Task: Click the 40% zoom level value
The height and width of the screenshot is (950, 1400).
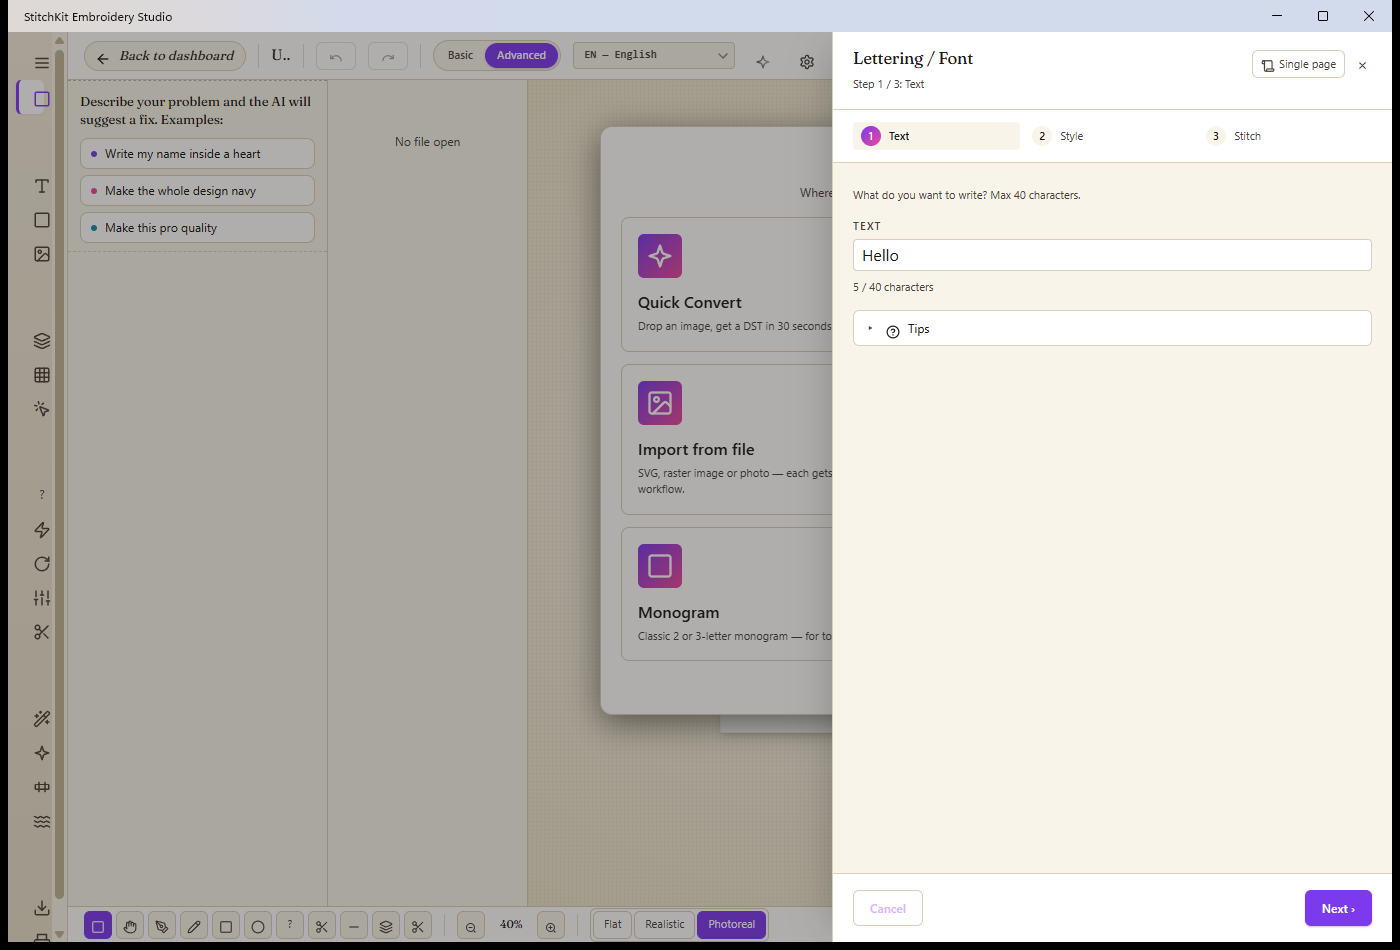Action: click(511, 925)
